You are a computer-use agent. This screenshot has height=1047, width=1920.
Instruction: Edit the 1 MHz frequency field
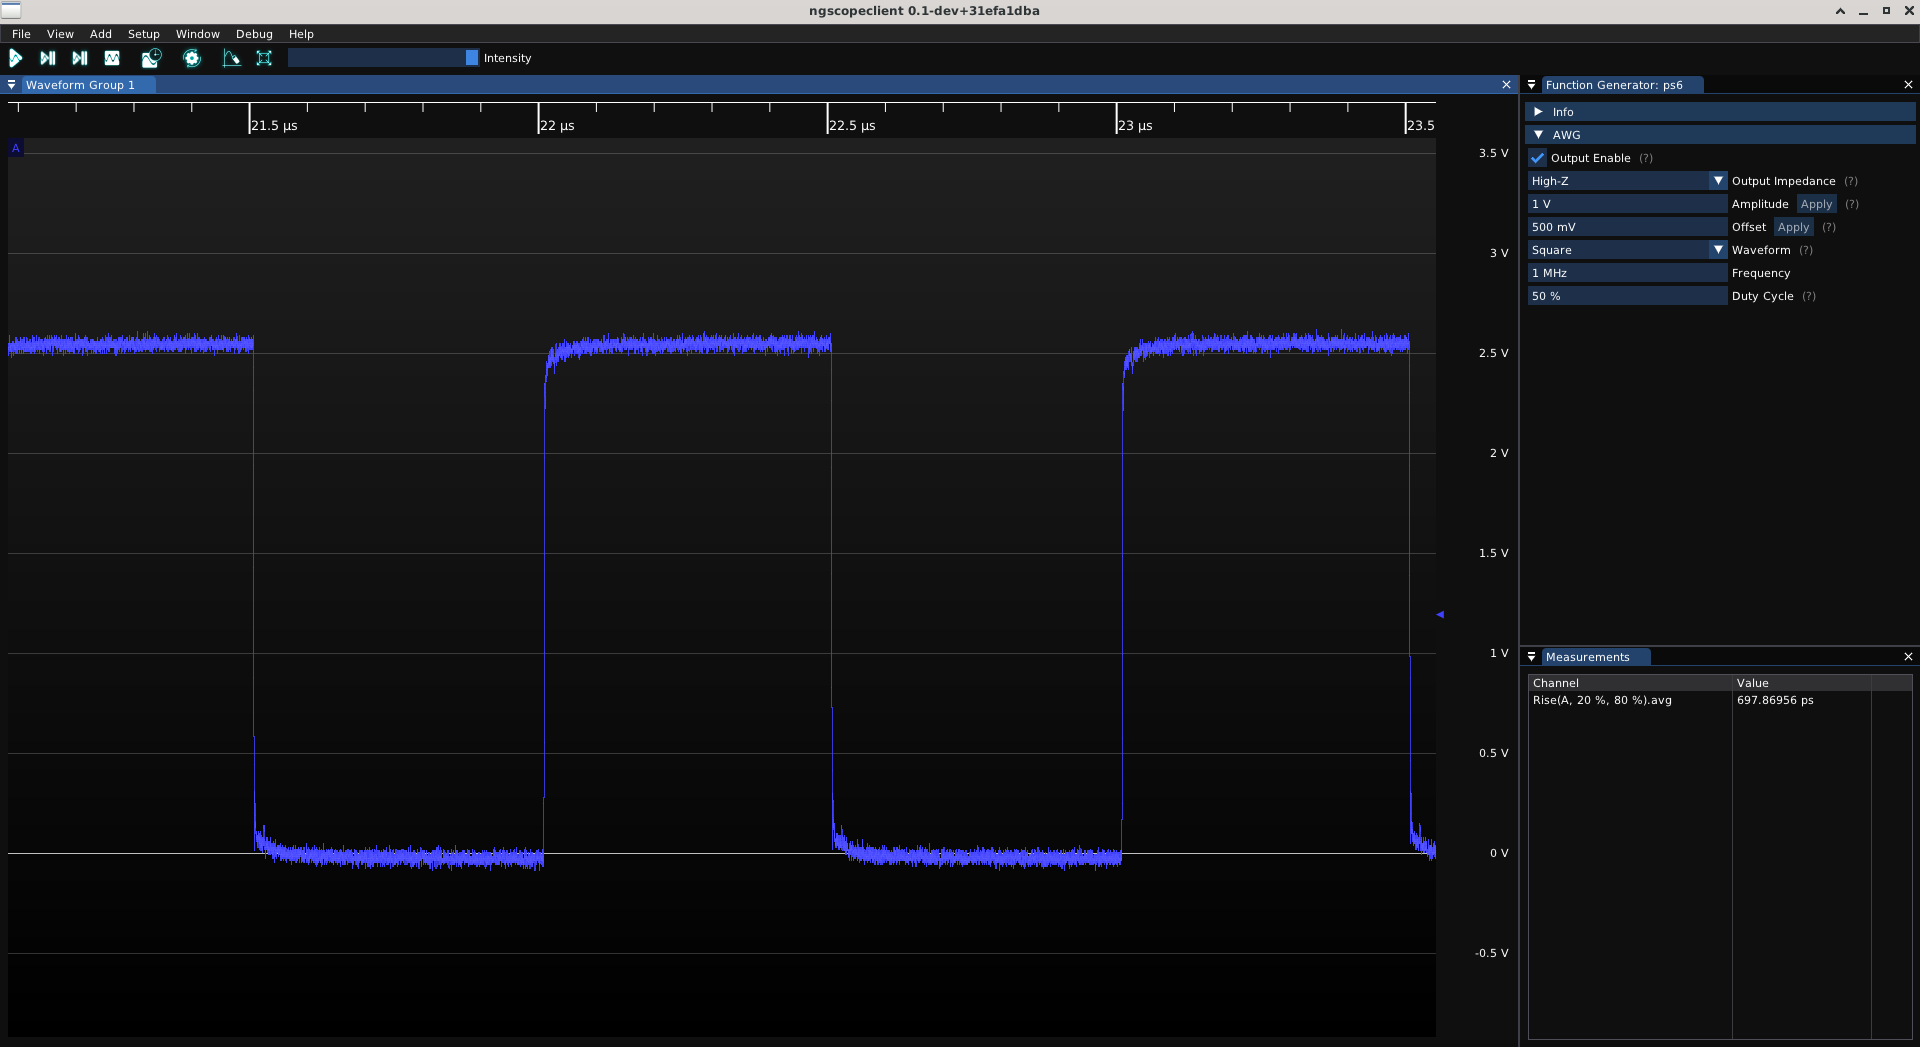click(x=1627, y=273)
